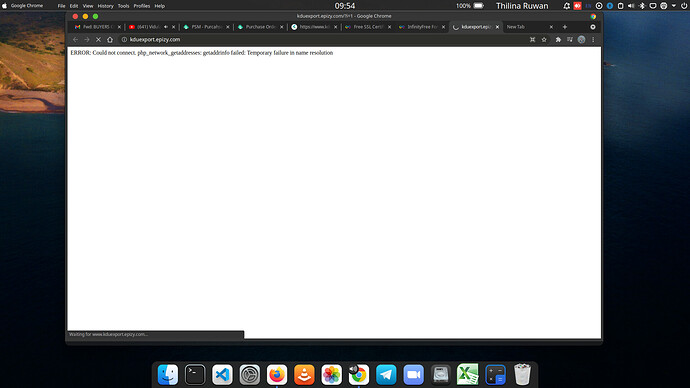The width and height of the screenshot is (690, 388).
Task: Click the power button in top bar
Action: pyautogui.click(x=684, y=6)
